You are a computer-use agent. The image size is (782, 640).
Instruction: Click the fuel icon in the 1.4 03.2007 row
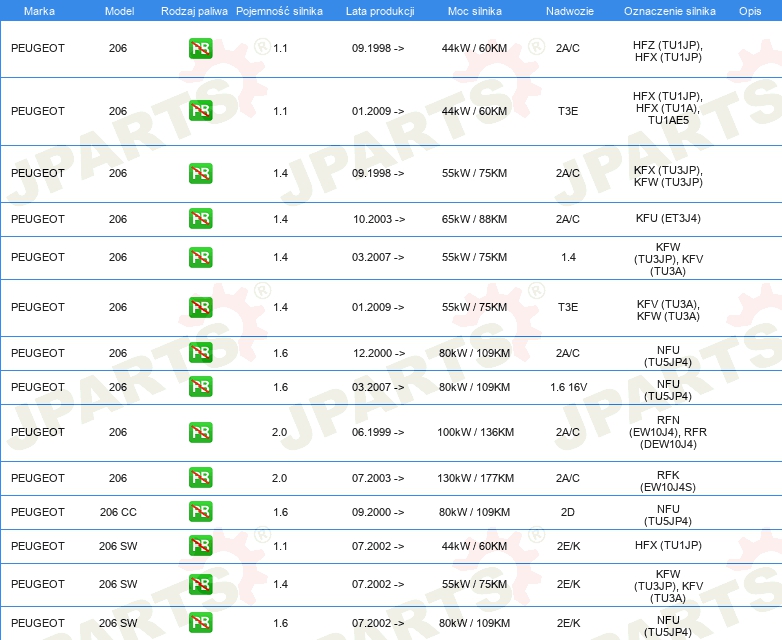pos(200,257)
